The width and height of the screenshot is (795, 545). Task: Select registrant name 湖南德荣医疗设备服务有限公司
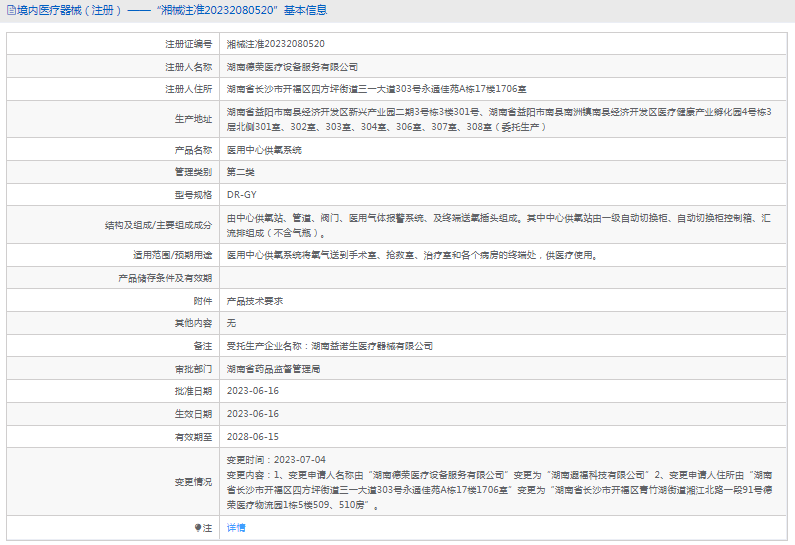pos(292,67)
